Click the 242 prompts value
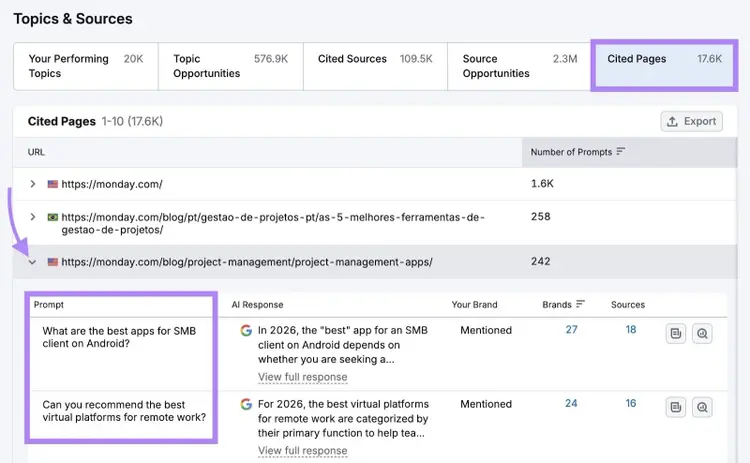 540,262
